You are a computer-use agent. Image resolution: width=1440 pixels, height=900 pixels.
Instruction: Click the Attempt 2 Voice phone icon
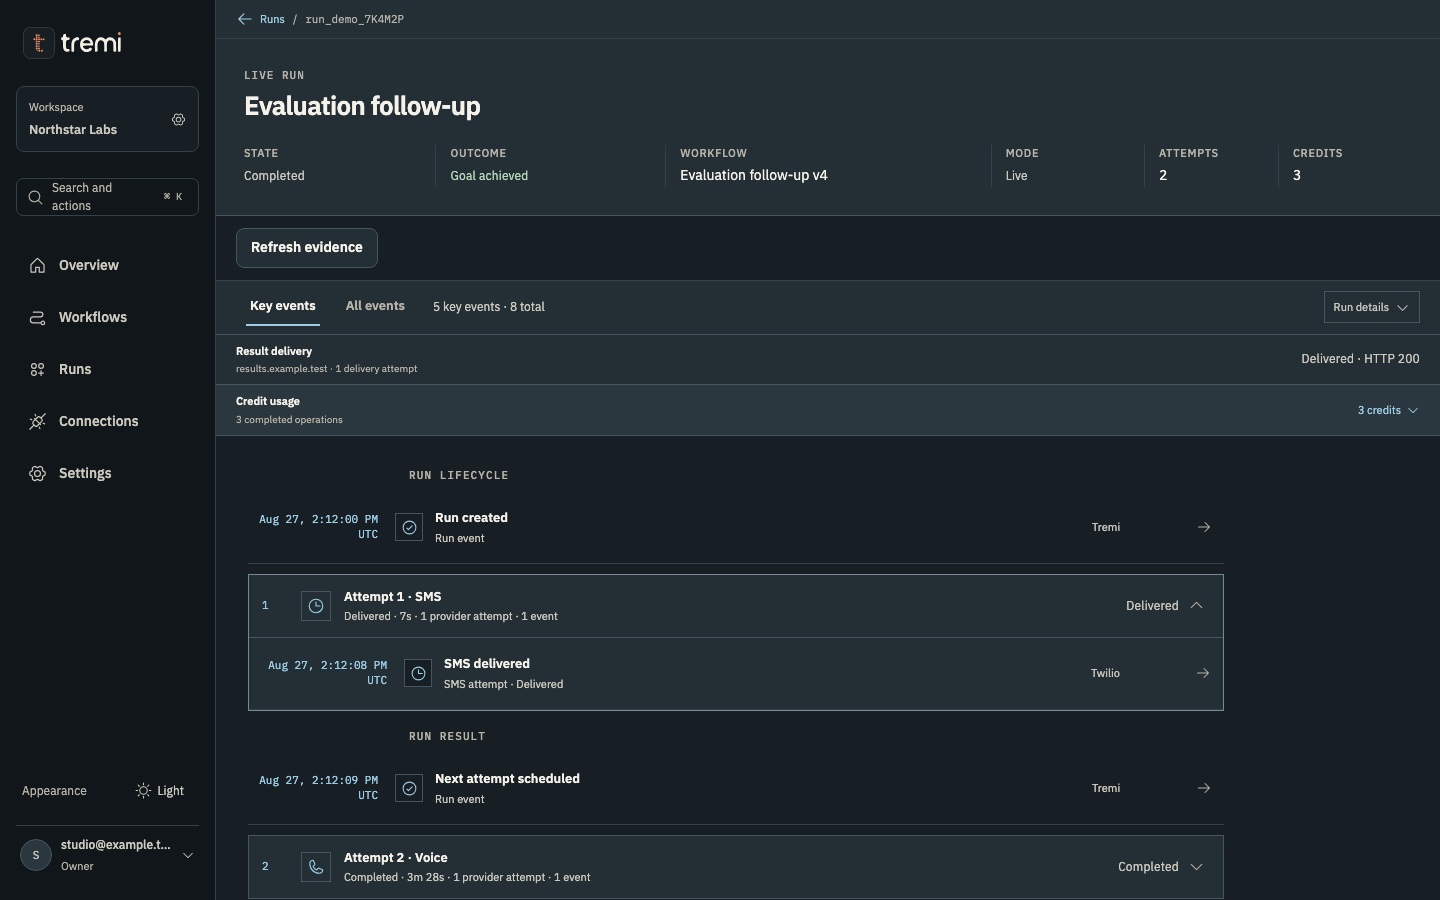[316, 867]
